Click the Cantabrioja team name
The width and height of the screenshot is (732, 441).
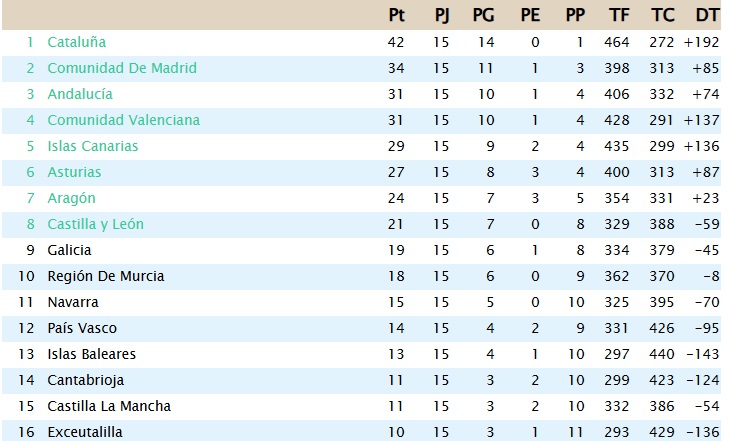click(x=86, y=380)
